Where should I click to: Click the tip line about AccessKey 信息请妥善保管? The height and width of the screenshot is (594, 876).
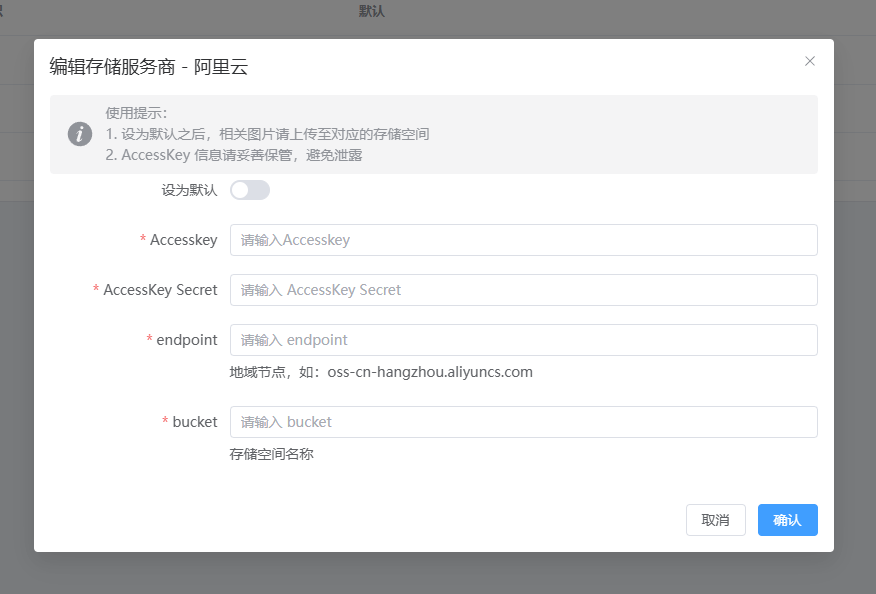coord(234,155)
